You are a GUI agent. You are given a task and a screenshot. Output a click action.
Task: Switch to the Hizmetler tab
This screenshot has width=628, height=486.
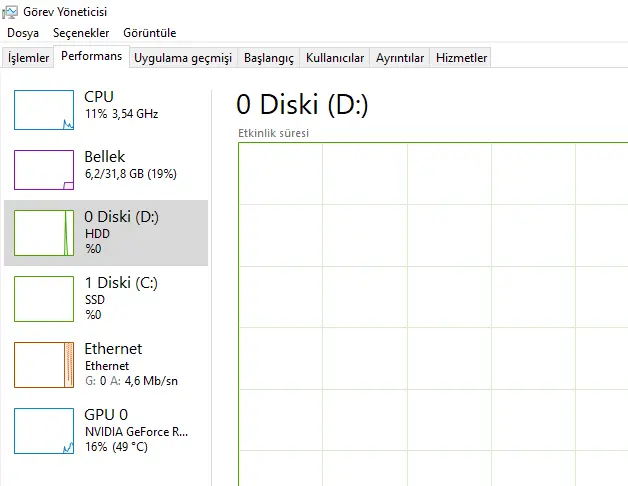pyautogui.click(x=461, y=58)
